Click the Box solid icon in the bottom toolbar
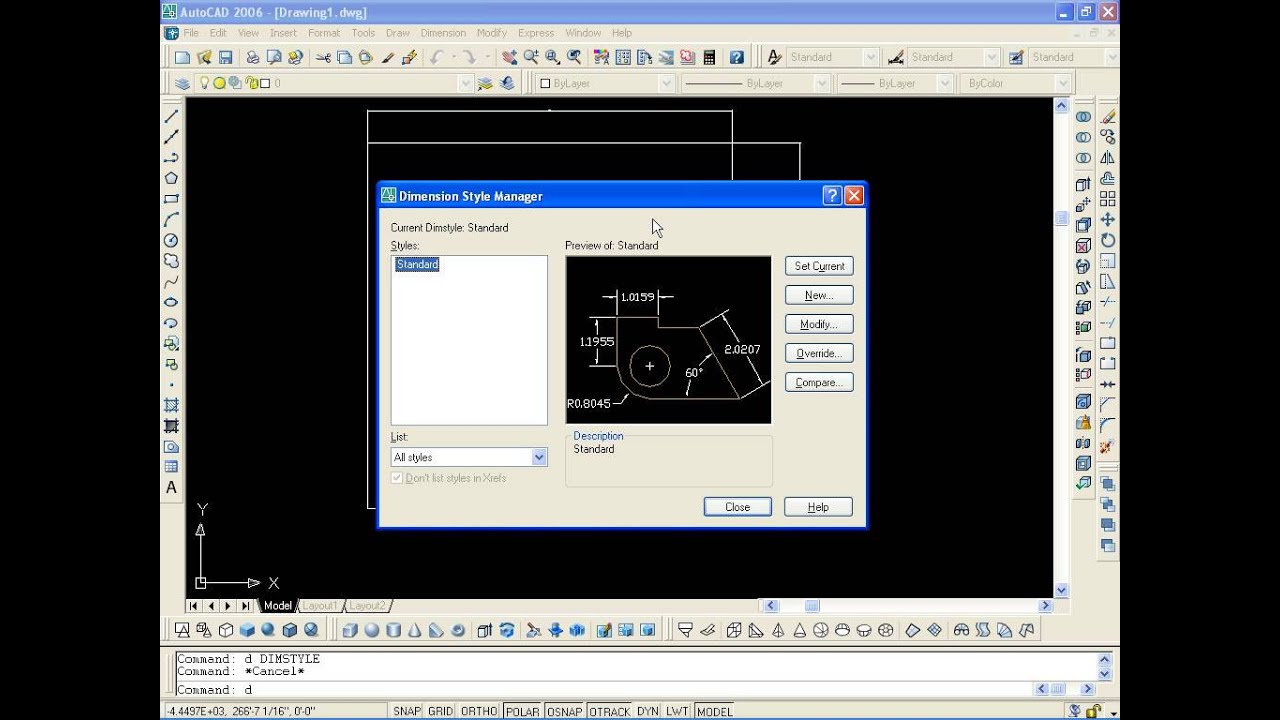Screen dimensions: 1280x720 (350, 630)
